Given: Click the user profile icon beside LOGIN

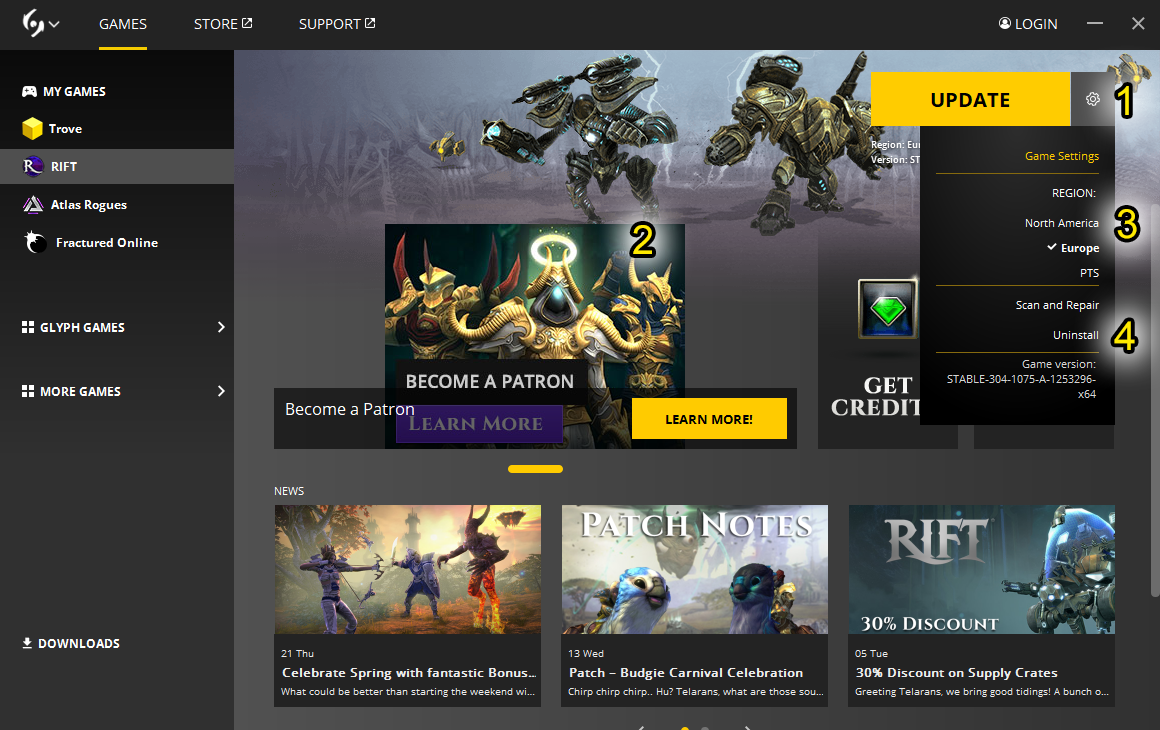Looking at the screenshot, I should click(x=1005, y=23).
